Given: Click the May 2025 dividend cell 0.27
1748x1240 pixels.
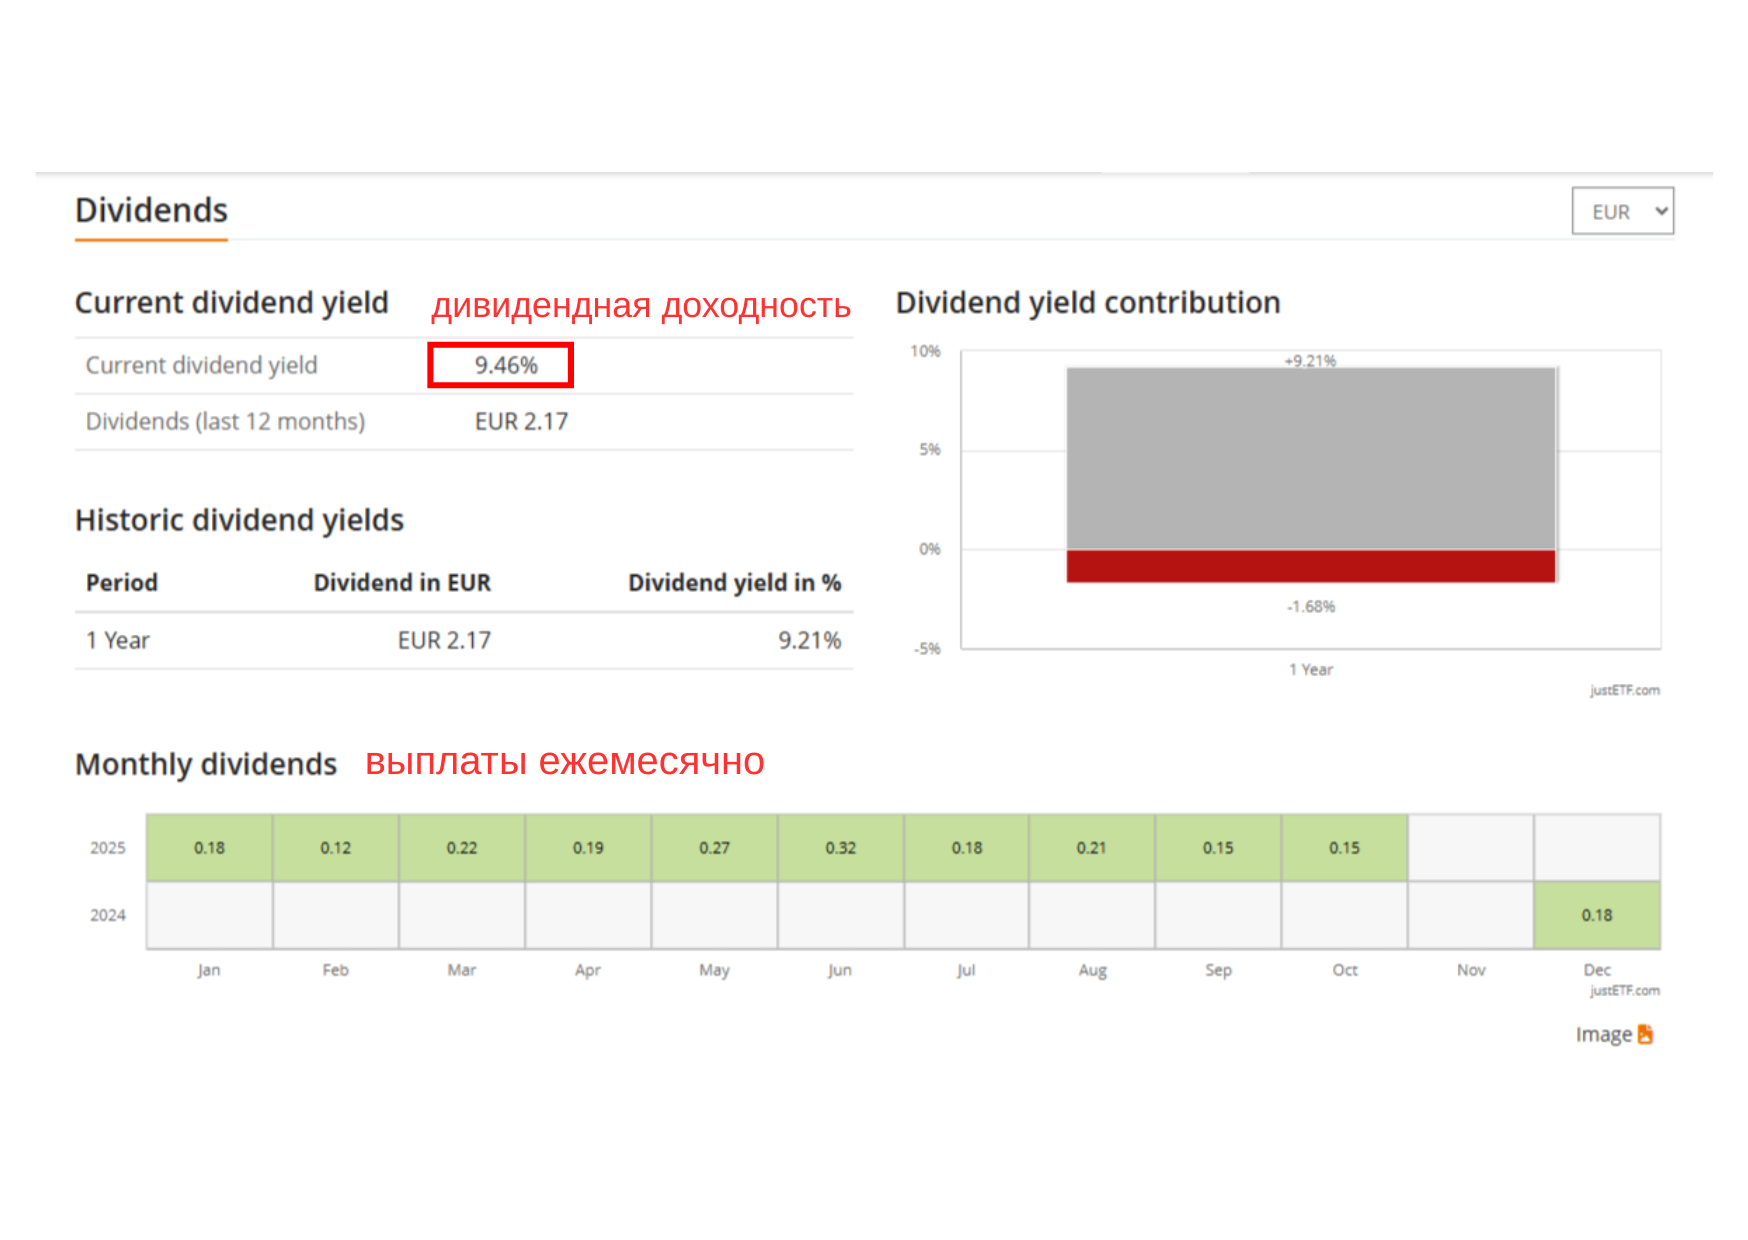Looking at the screenshot, I should tap(714, 848).
